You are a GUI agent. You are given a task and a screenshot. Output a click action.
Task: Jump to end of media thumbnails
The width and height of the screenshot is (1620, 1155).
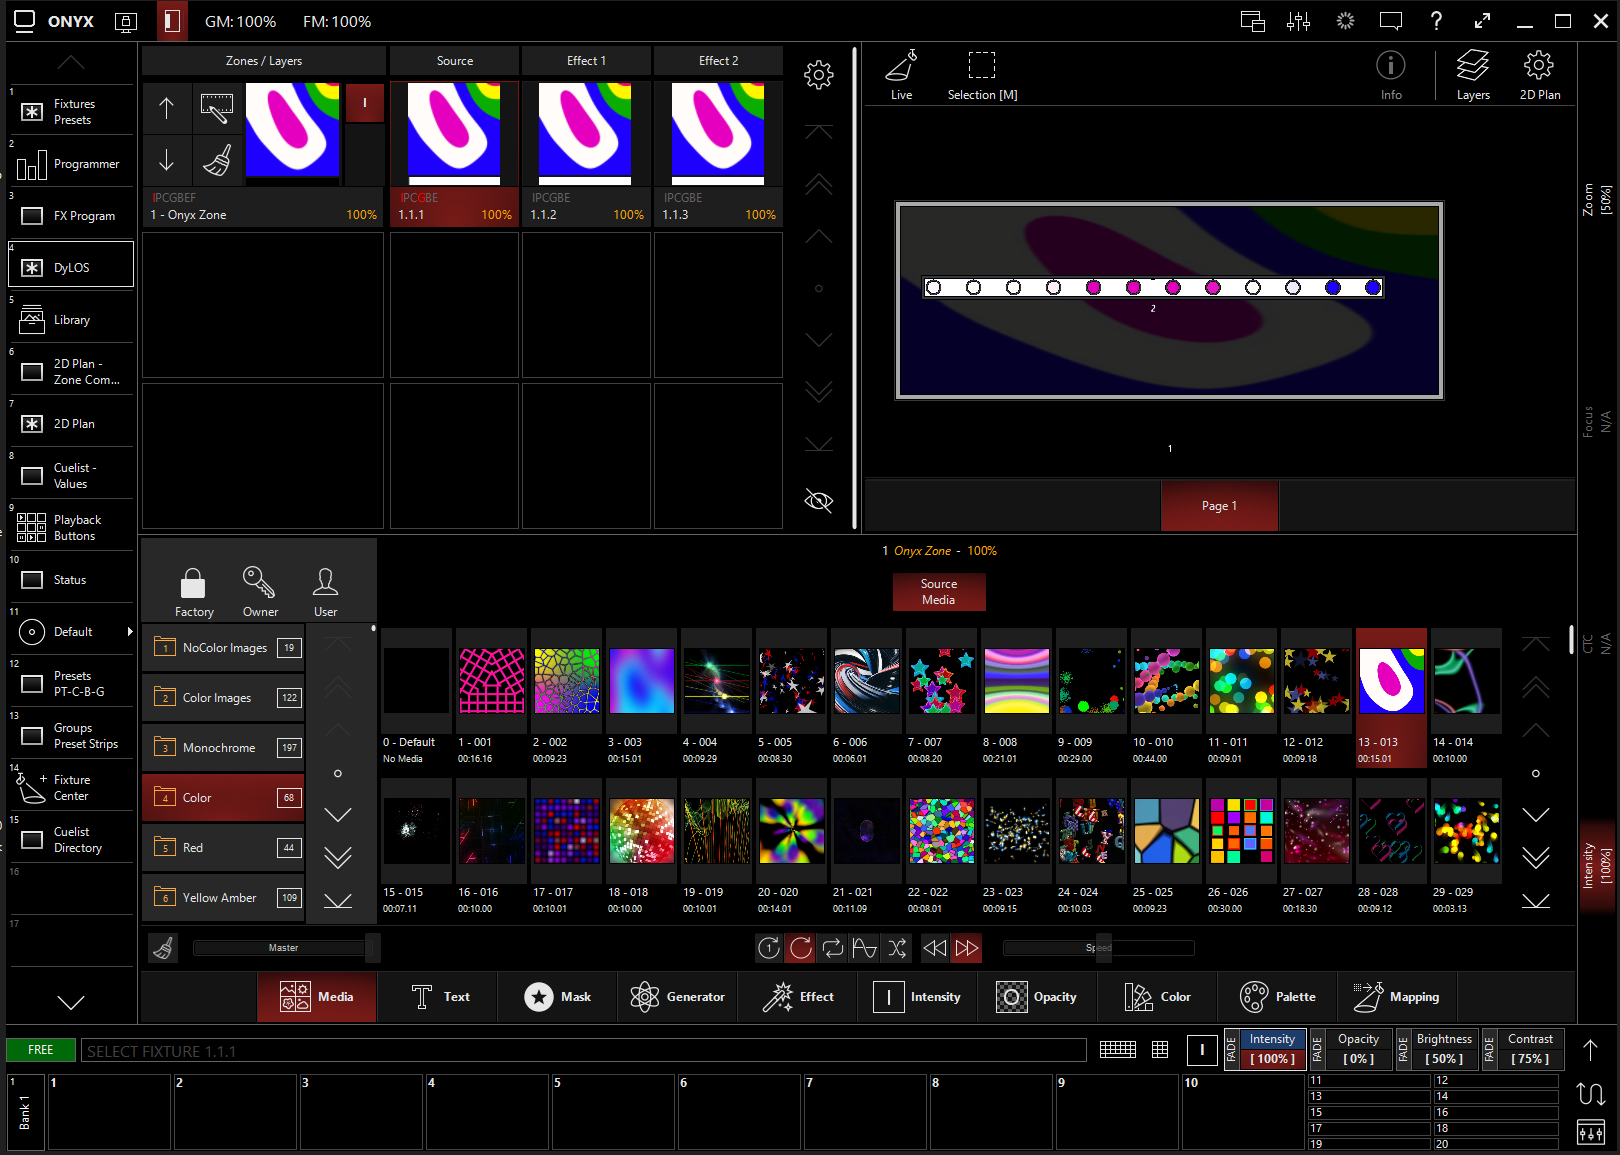click(x=1536, y=901)
